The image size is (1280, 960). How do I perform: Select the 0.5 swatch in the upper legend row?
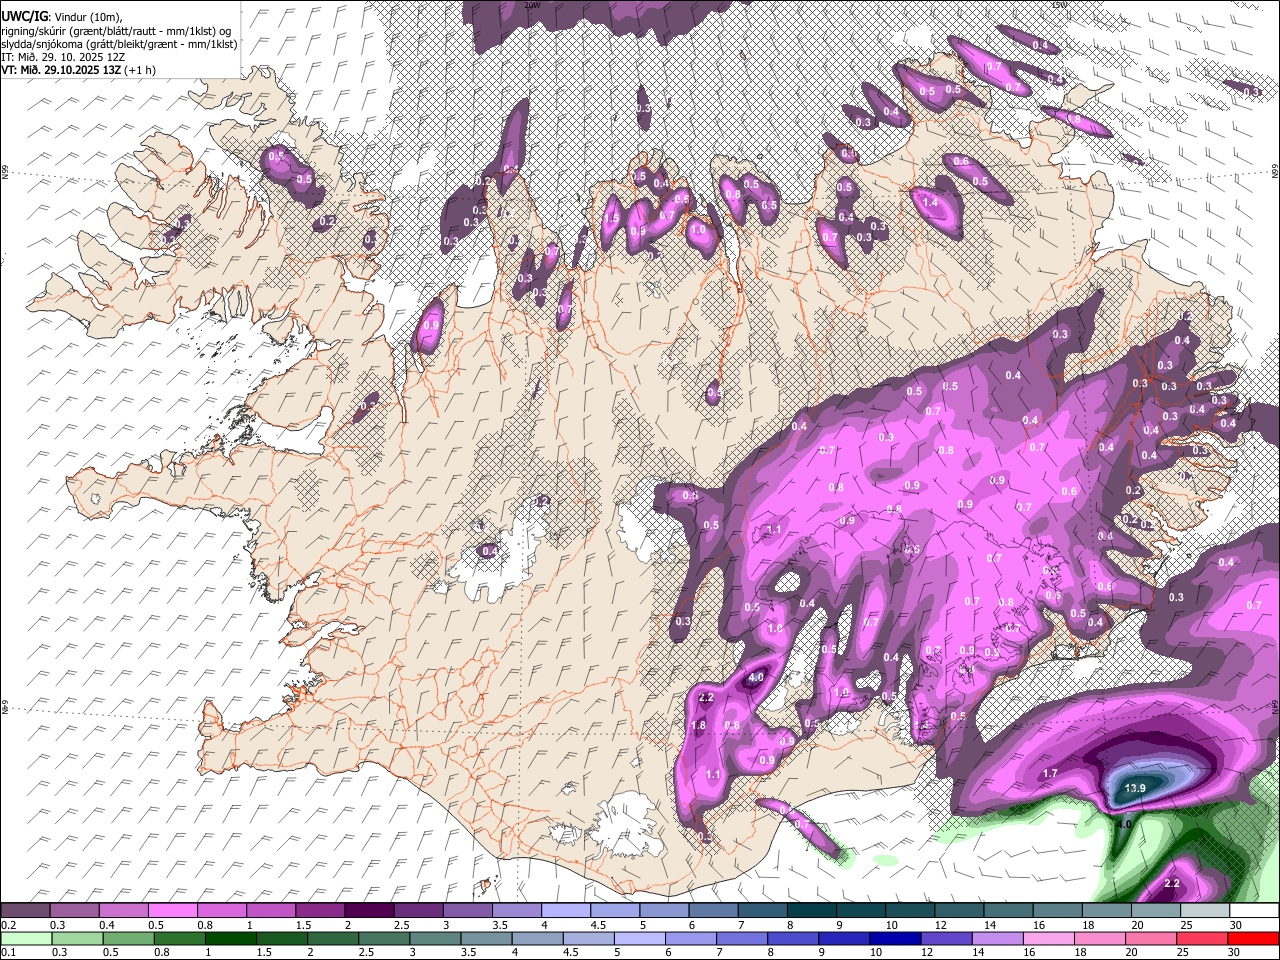[x=172, y=911]
